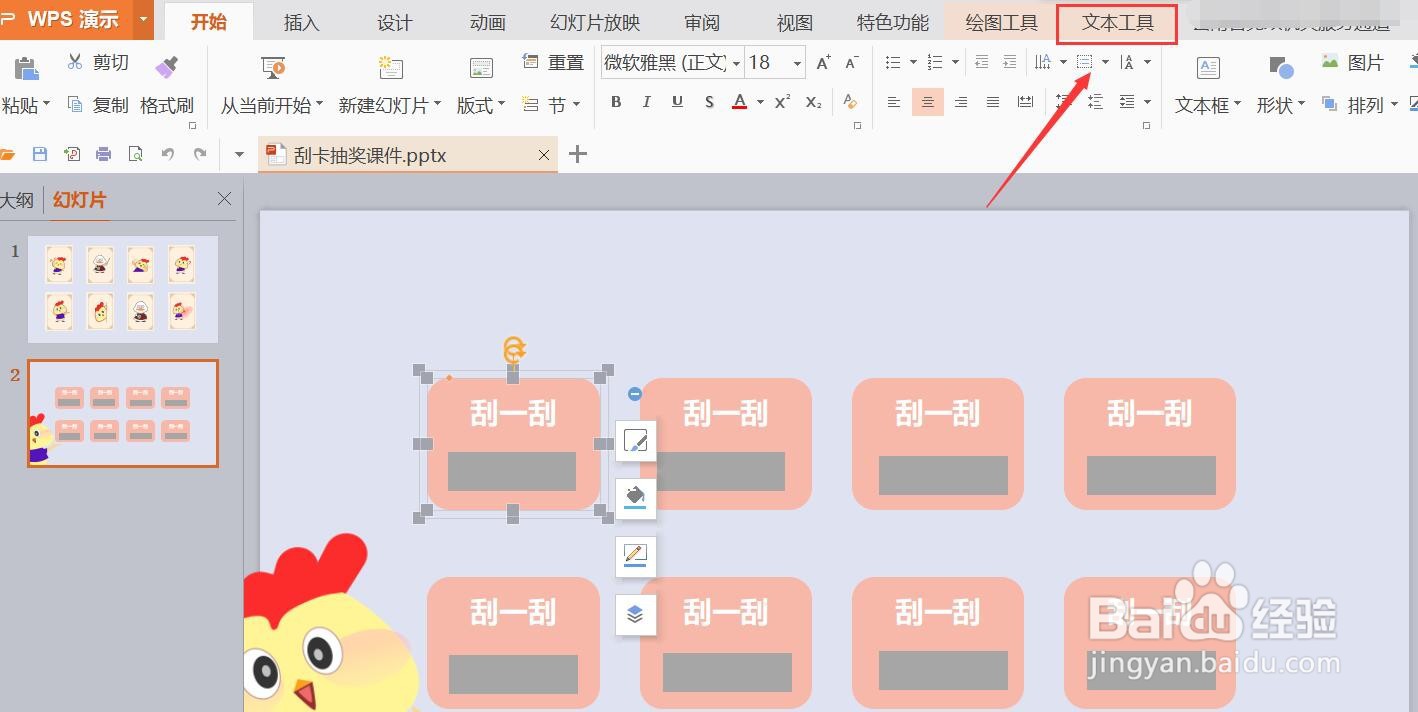Toggle bold formatting on selected text
Viewport: 1418px width, 712px height.
click(x=616, y=101)
